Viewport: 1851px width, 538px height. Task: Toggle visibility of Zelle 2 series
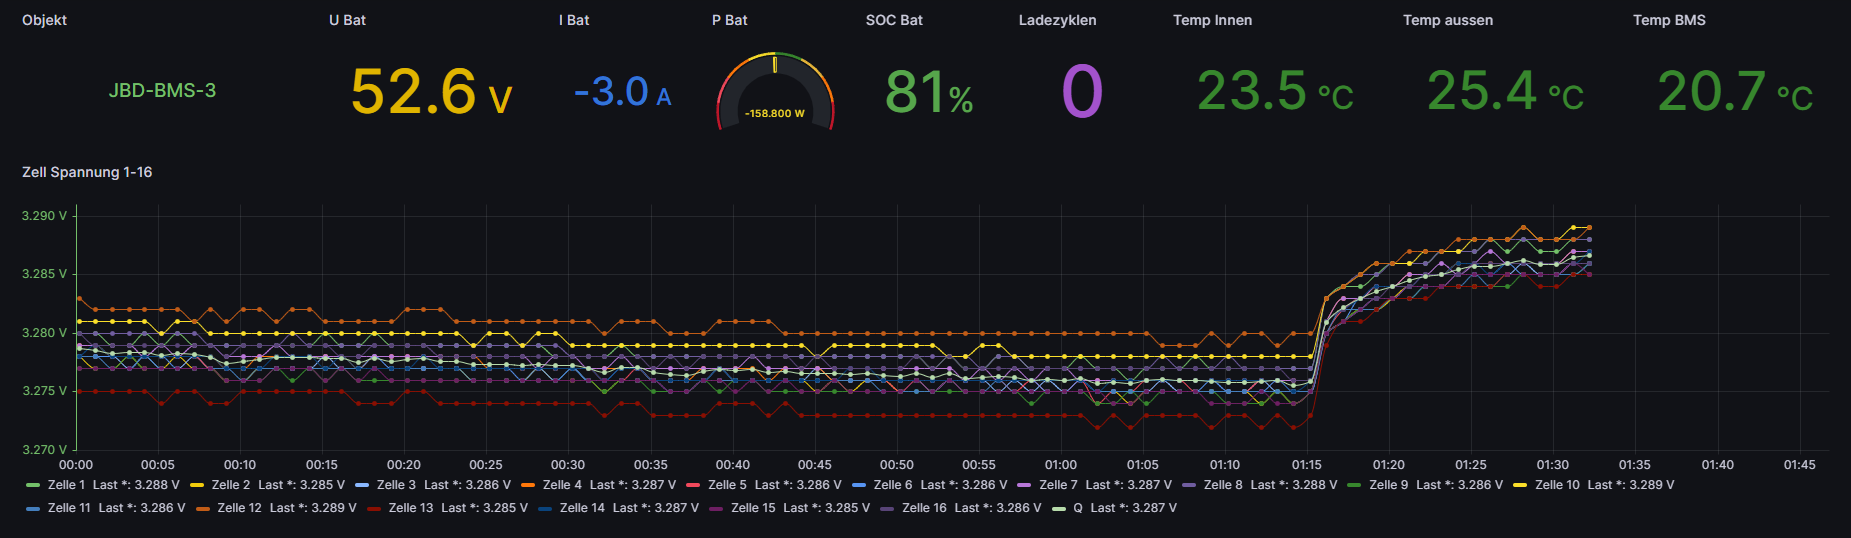[231, 485]
